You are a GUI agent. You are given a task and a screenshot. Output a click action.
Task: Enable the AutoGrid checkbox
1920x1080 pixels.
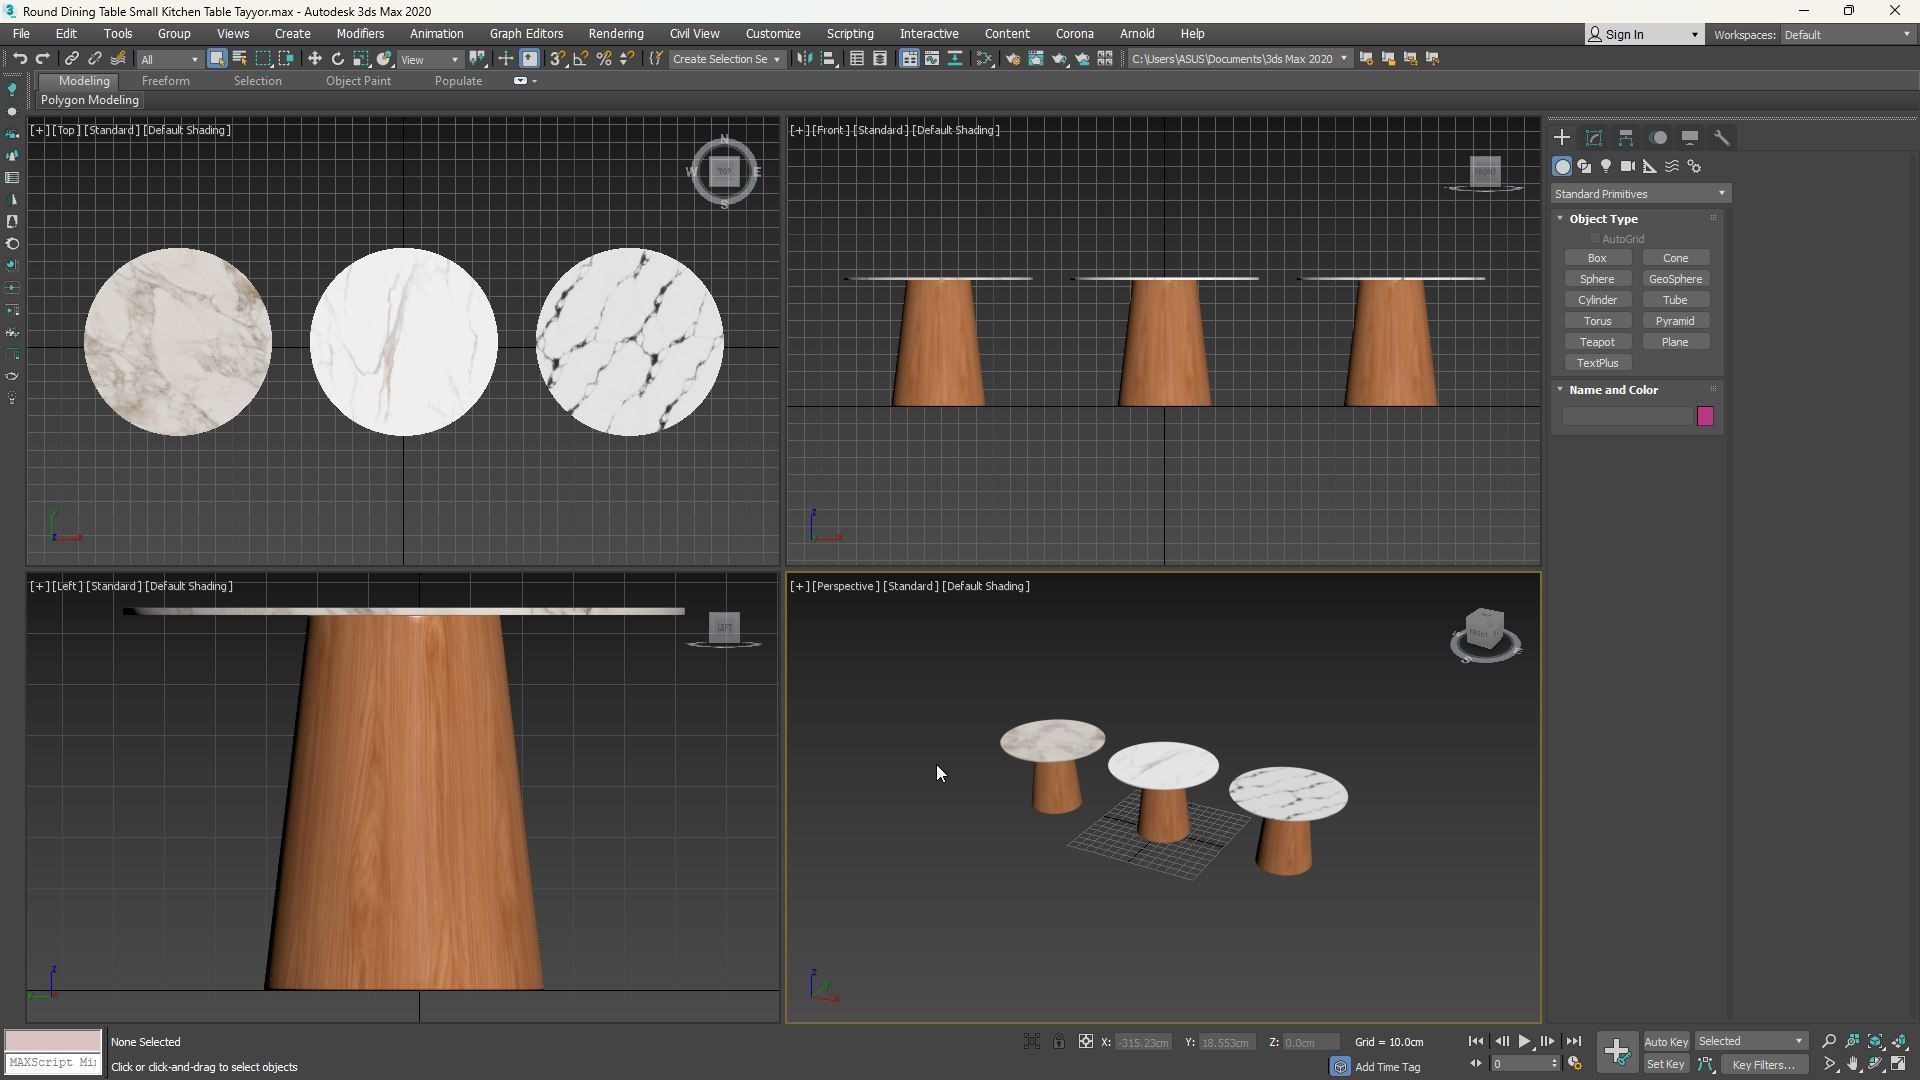point(1595,239)
